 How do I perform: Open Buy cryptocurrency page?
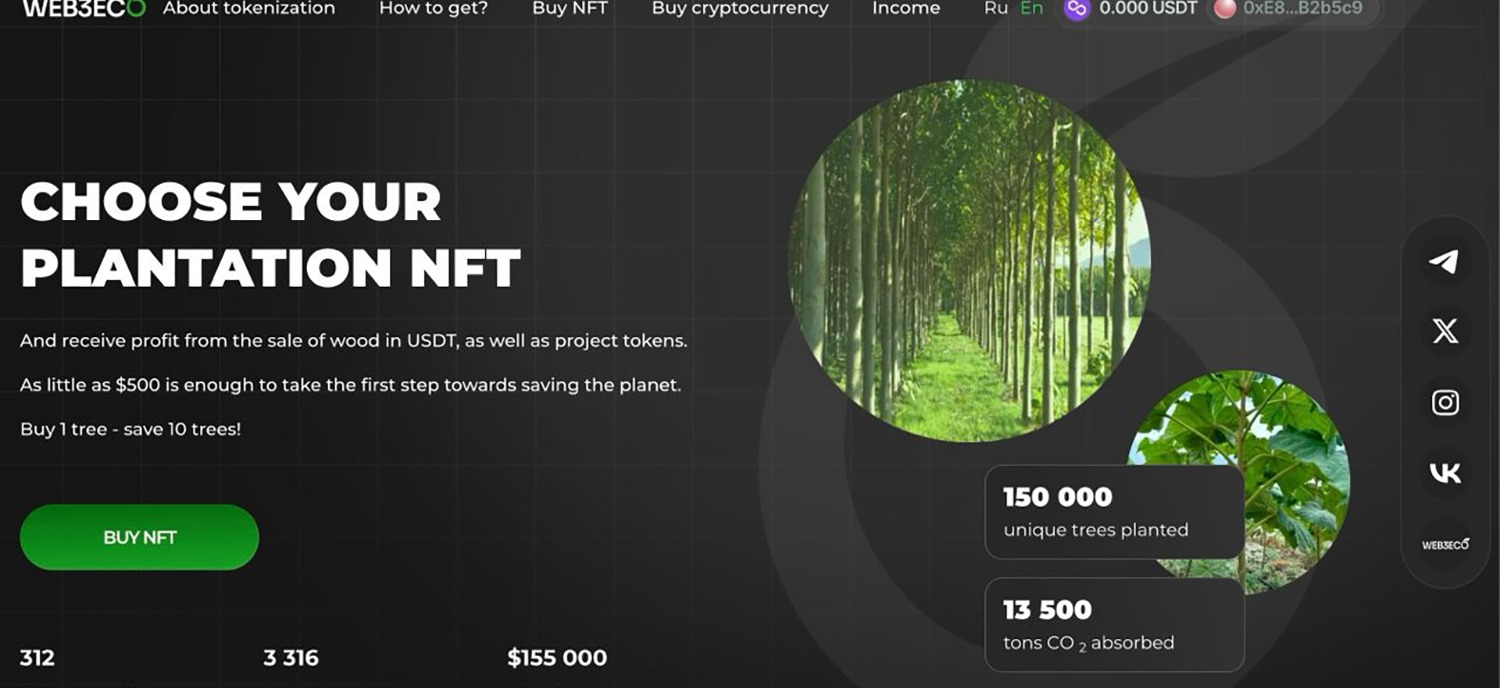coord(740,8)
